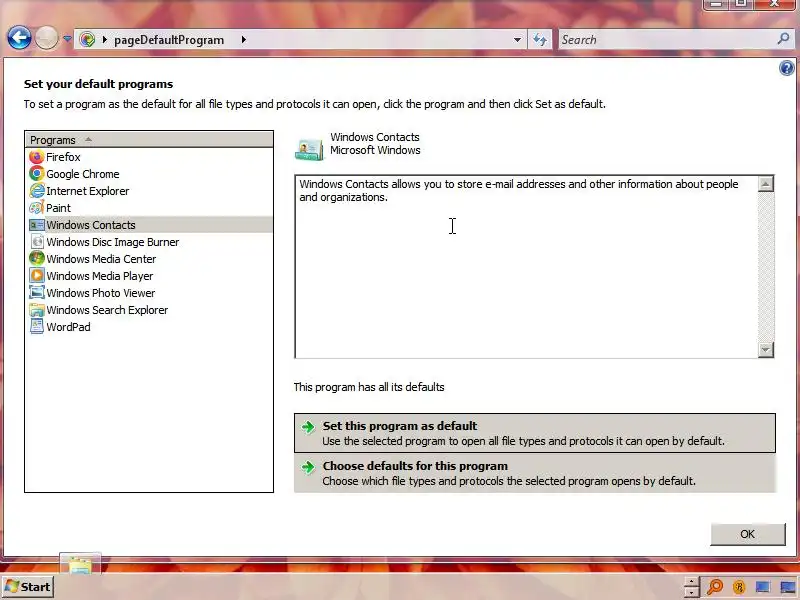This screenshot has width=800, height=600.
Task: Click the Windows Media Center icon
Action: tap(37, 259)
